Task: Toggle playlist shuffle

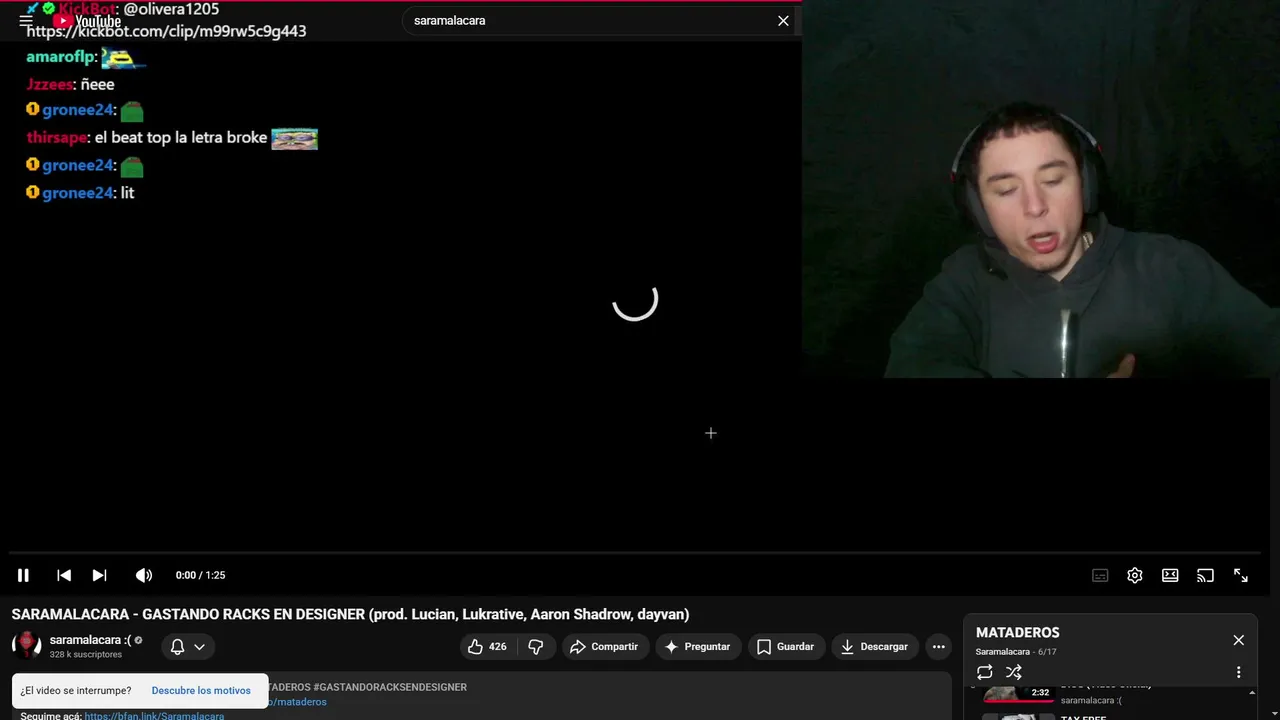Action: pyautogui.click(x=1013, y=672)
